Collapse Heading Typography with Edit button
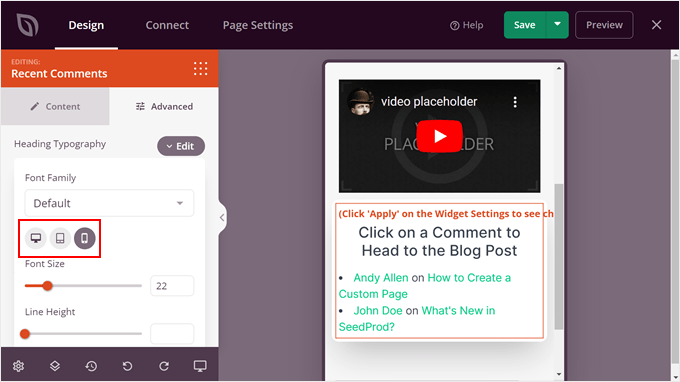Image resolution: width=680 pixels, height=382 pixels. [181, 146]
